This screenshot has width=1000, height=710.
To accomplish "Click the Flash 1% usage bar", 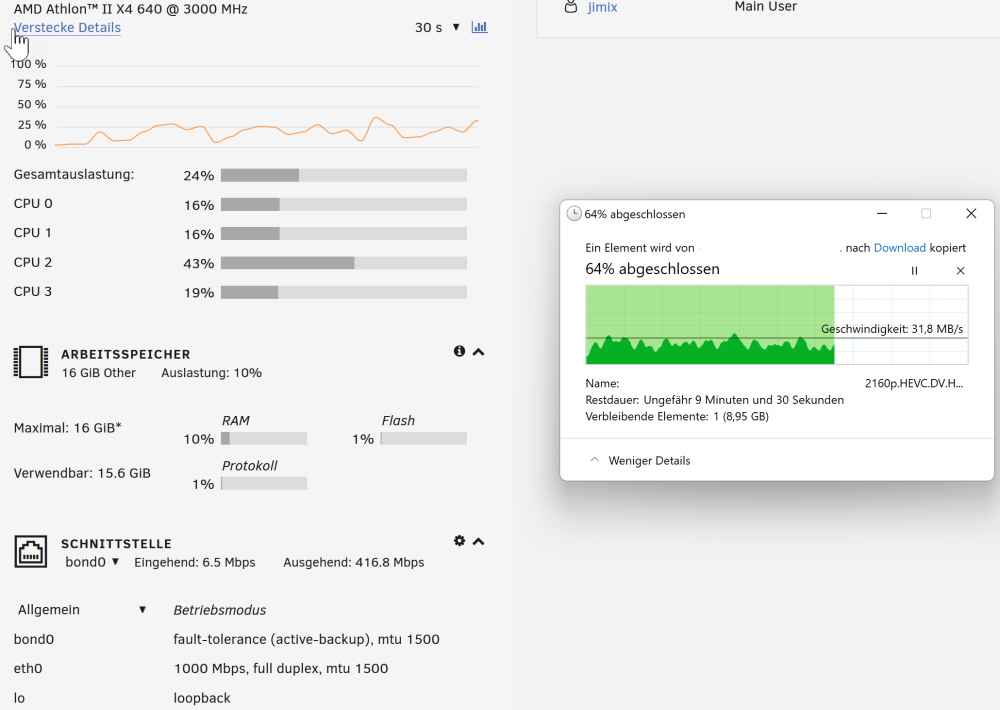I will click(x=423, y=439).
